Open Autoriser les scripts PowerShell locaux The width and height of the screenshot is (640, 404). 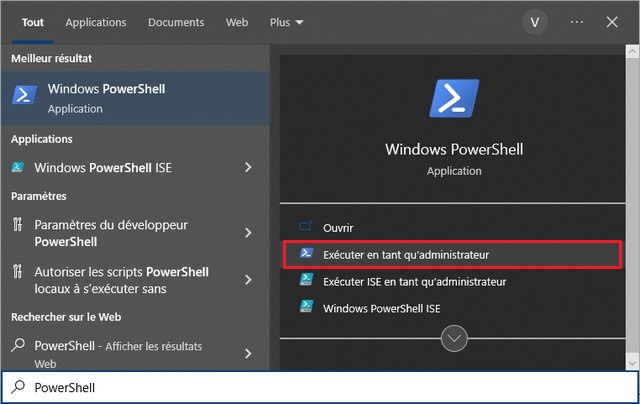(122, 280)
